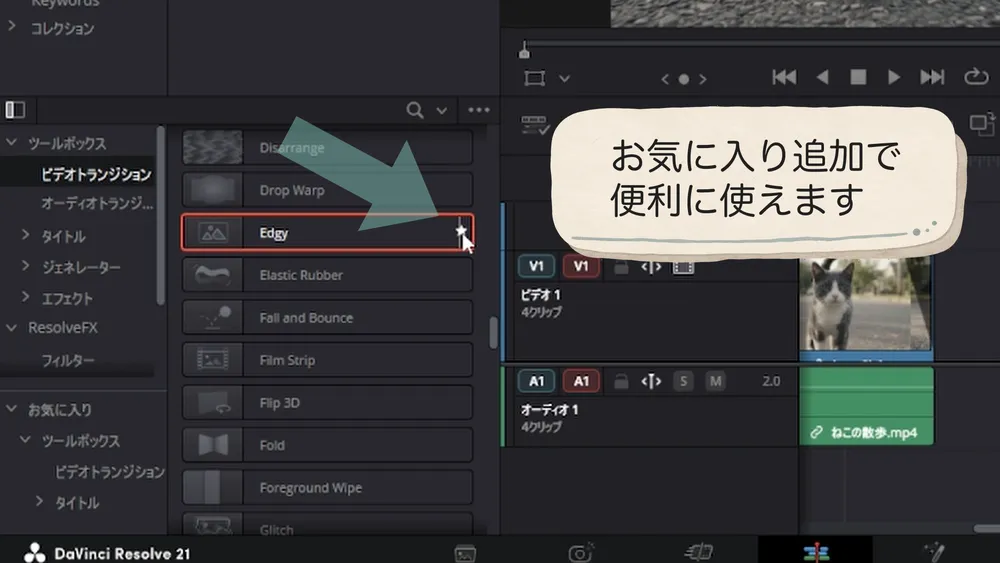The height and width of the screenshot is (563, 1000).
Task: Go to last frame button
Action: (x=932, y=77)
